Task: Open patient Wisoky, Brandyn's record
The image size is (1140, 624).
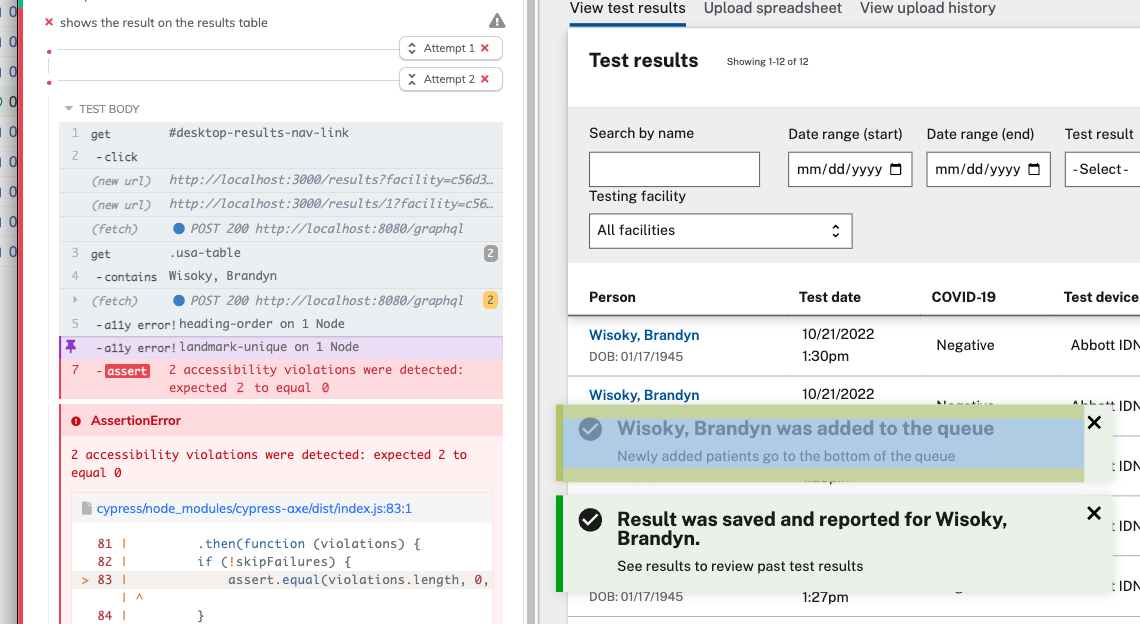Action: tap(643, 334)
